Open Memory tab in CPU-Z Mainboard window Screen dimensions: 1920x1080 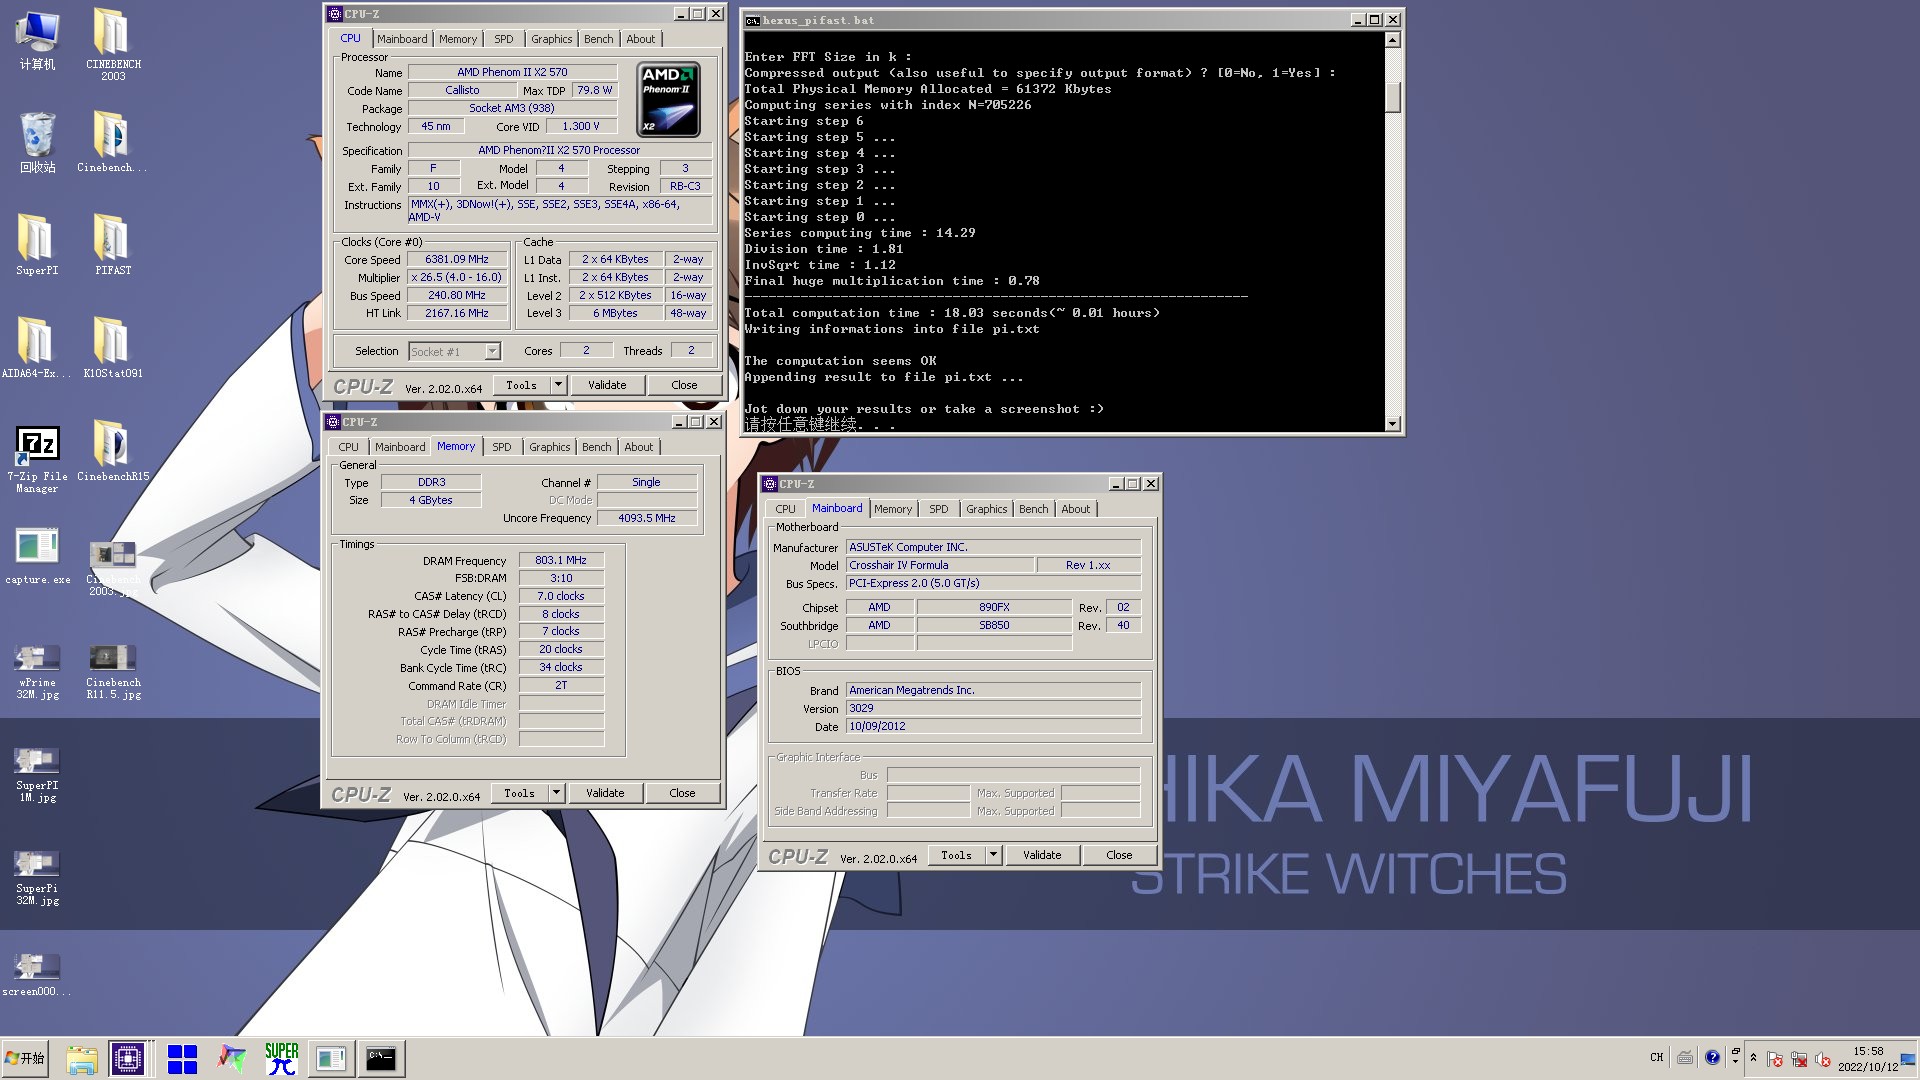pos(893,509)
